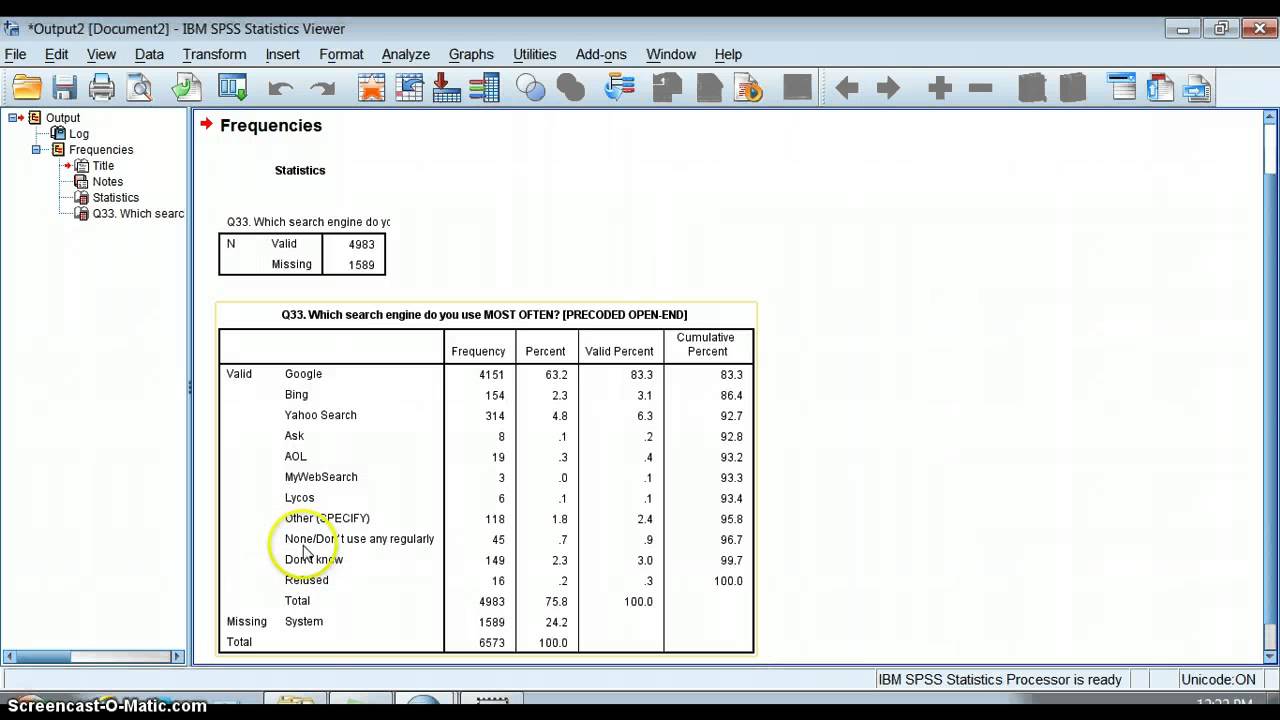Image resolution: width=1280 pixels, height=720 pixels.
Task: Collapse the Frequencies tree node
Action: 37,150
